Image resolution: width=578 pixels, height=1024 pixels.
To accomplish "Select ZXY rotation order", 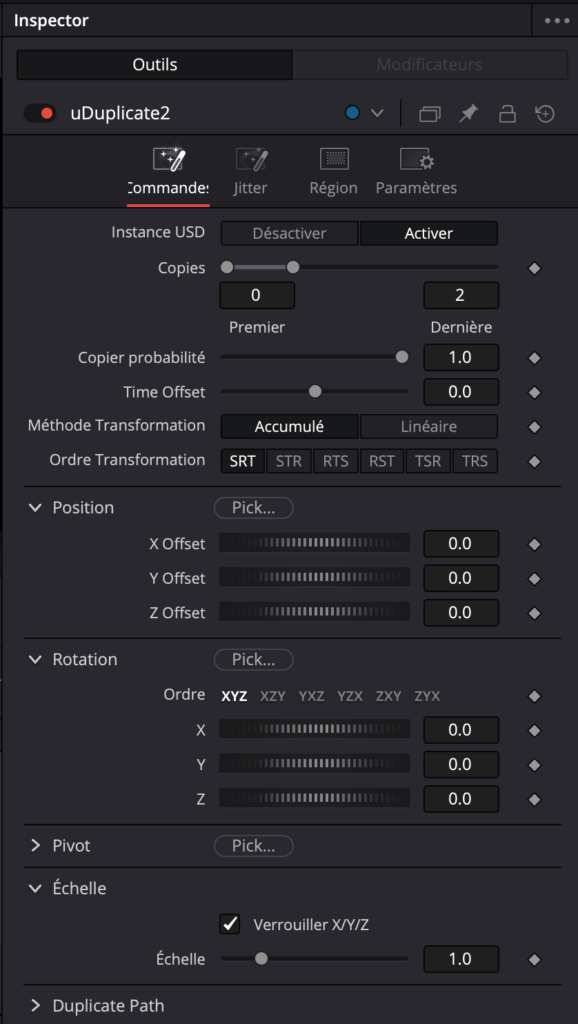I will pos(389,696).
